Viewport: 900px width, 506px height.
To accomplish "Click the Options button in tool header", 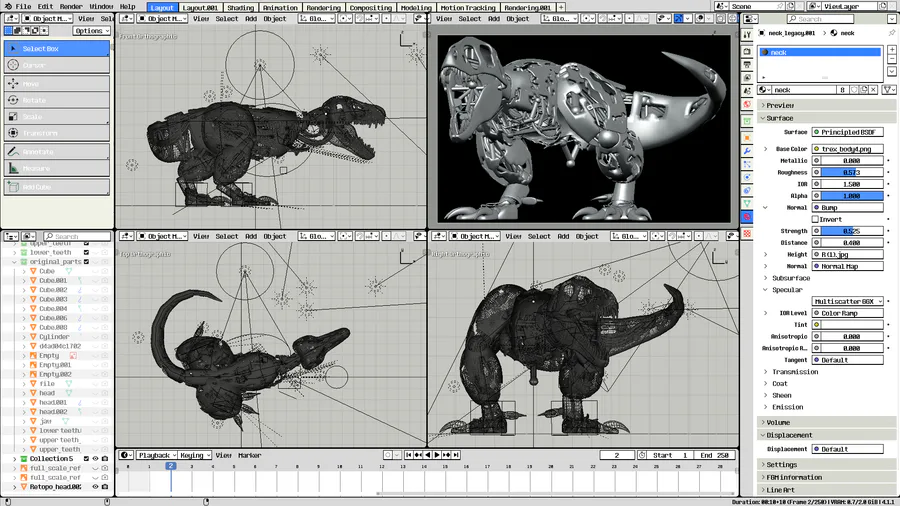I will (91, 31).
